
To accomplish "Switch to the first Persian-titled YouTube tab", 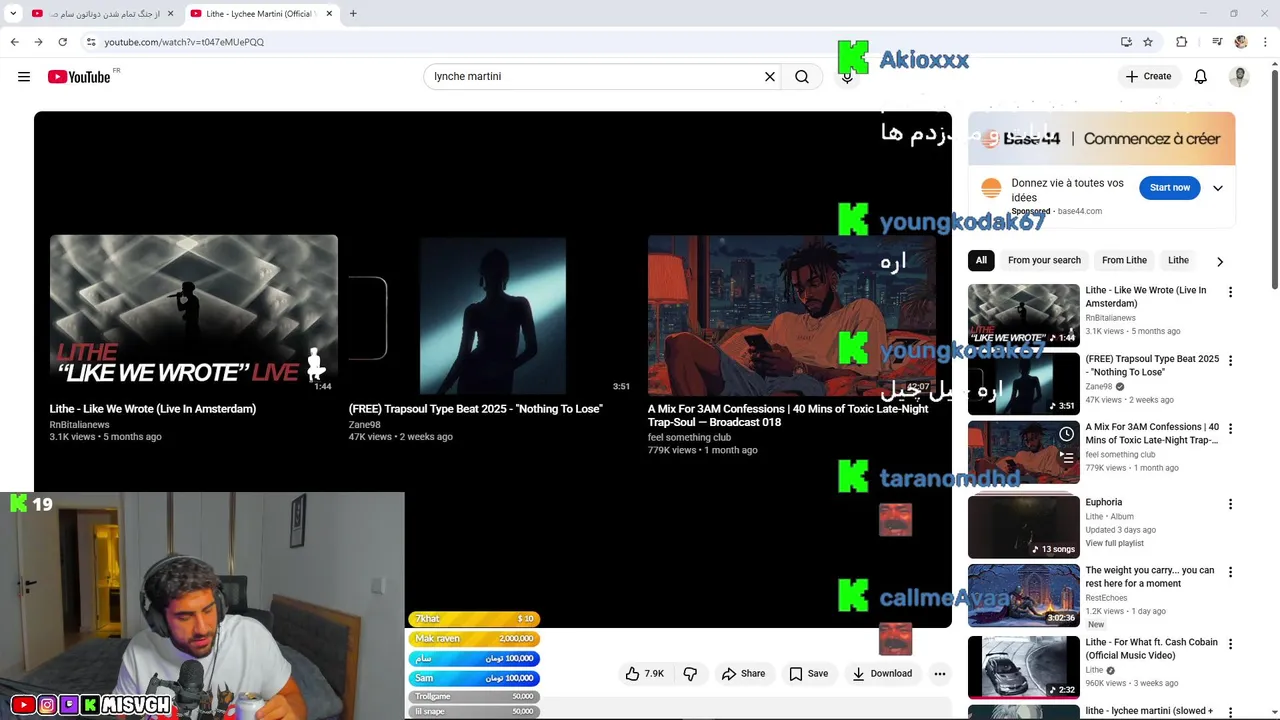I will pos(102,14).
